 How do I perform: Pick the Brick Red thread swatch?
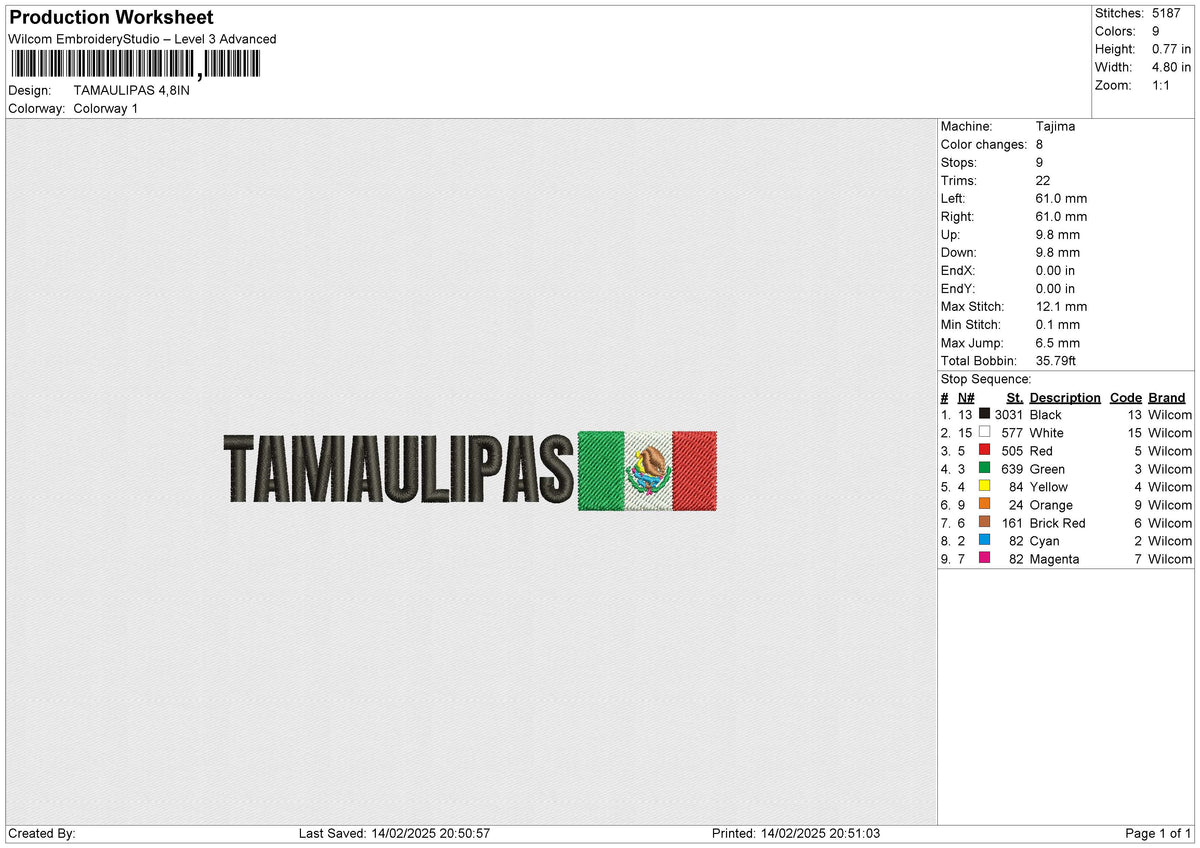(x=985, y=522)
